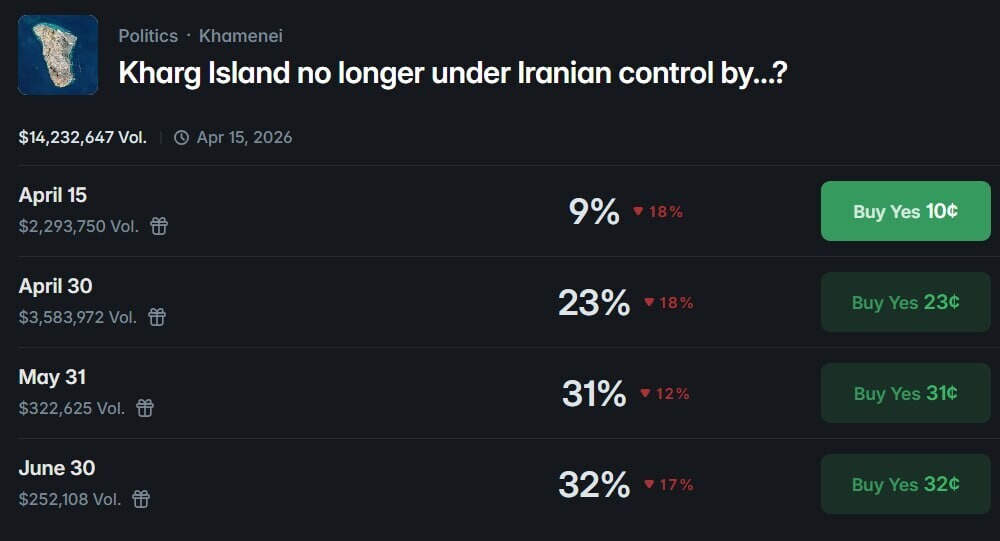1000x541 pixels.
Task: Click the gift icon beside May 31 volume
Action: [x=145, y=408]
